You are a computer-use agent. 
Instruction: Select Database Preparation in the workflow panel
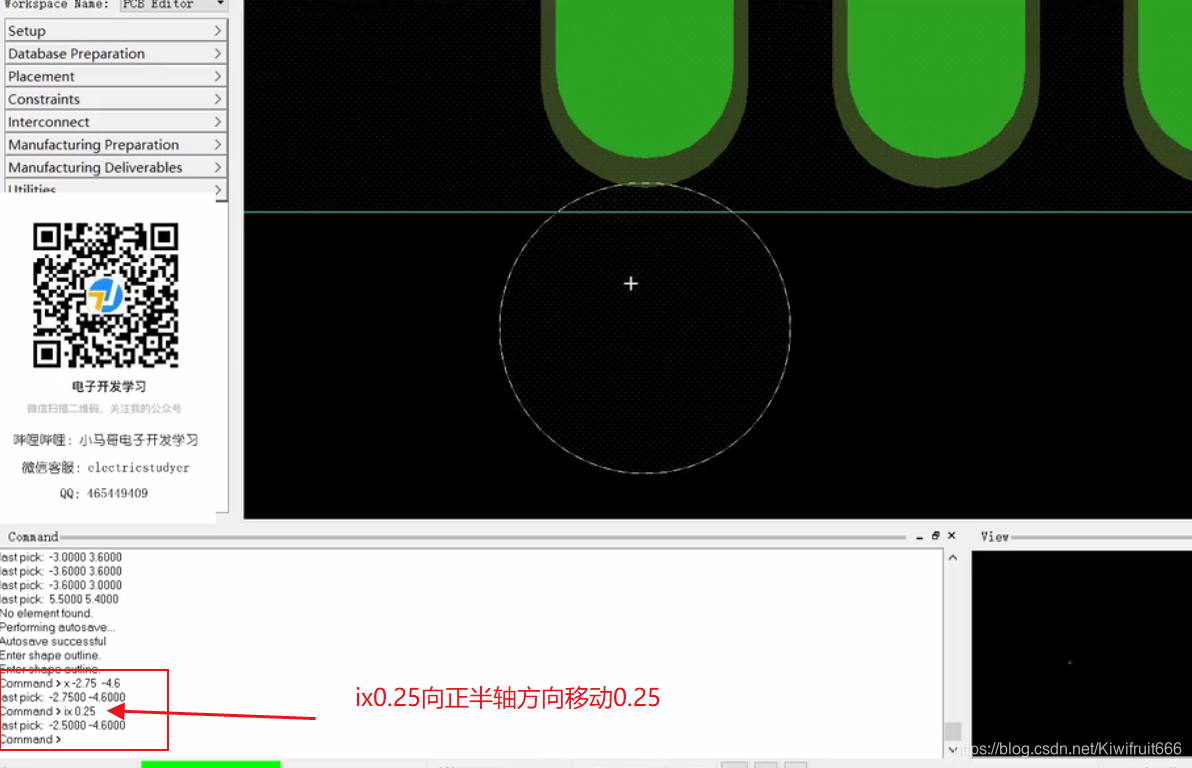tap(115, 53)
